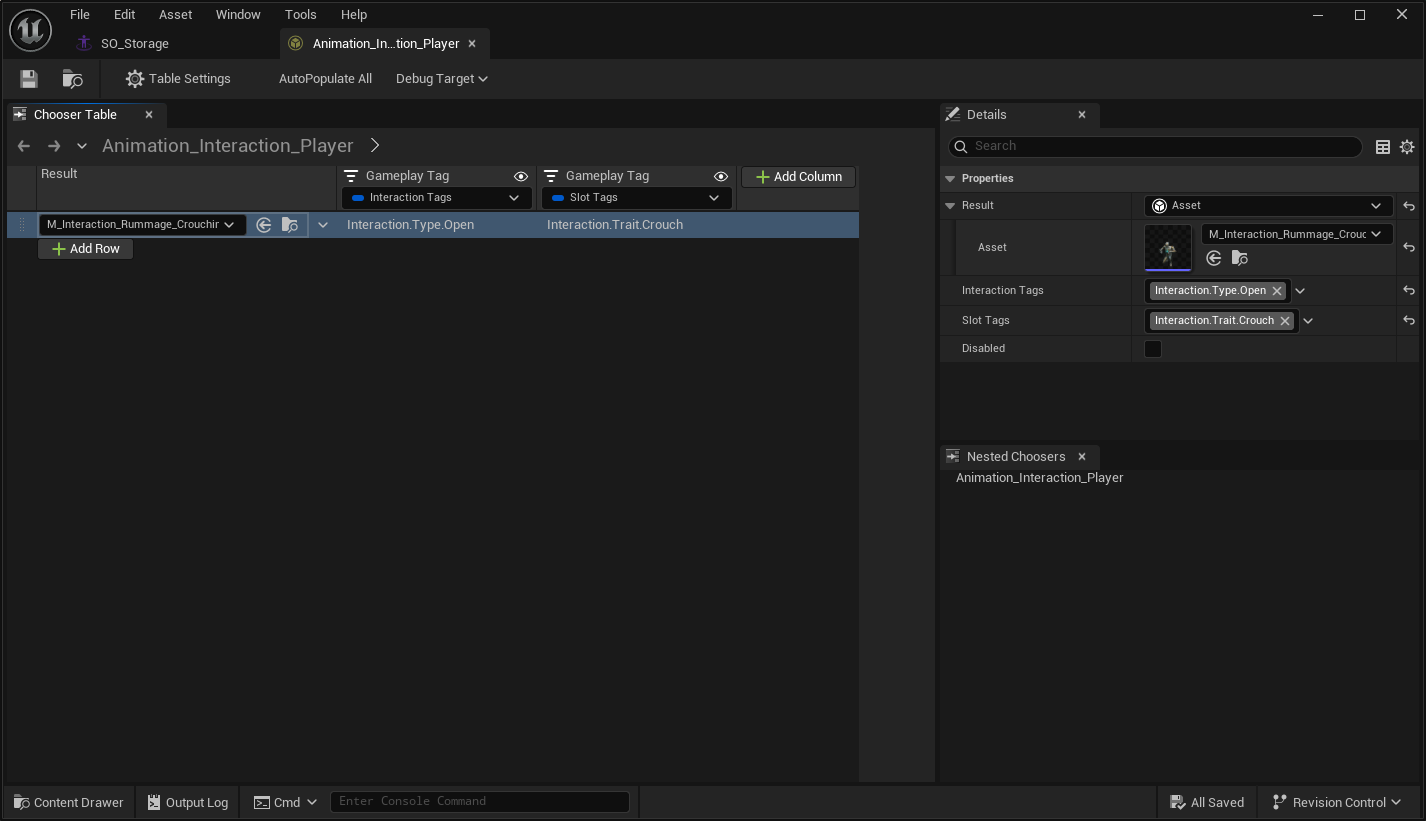Toggle Interaction Tags column visibility eye icon
Screen dimensions: 1426x821
520,175
